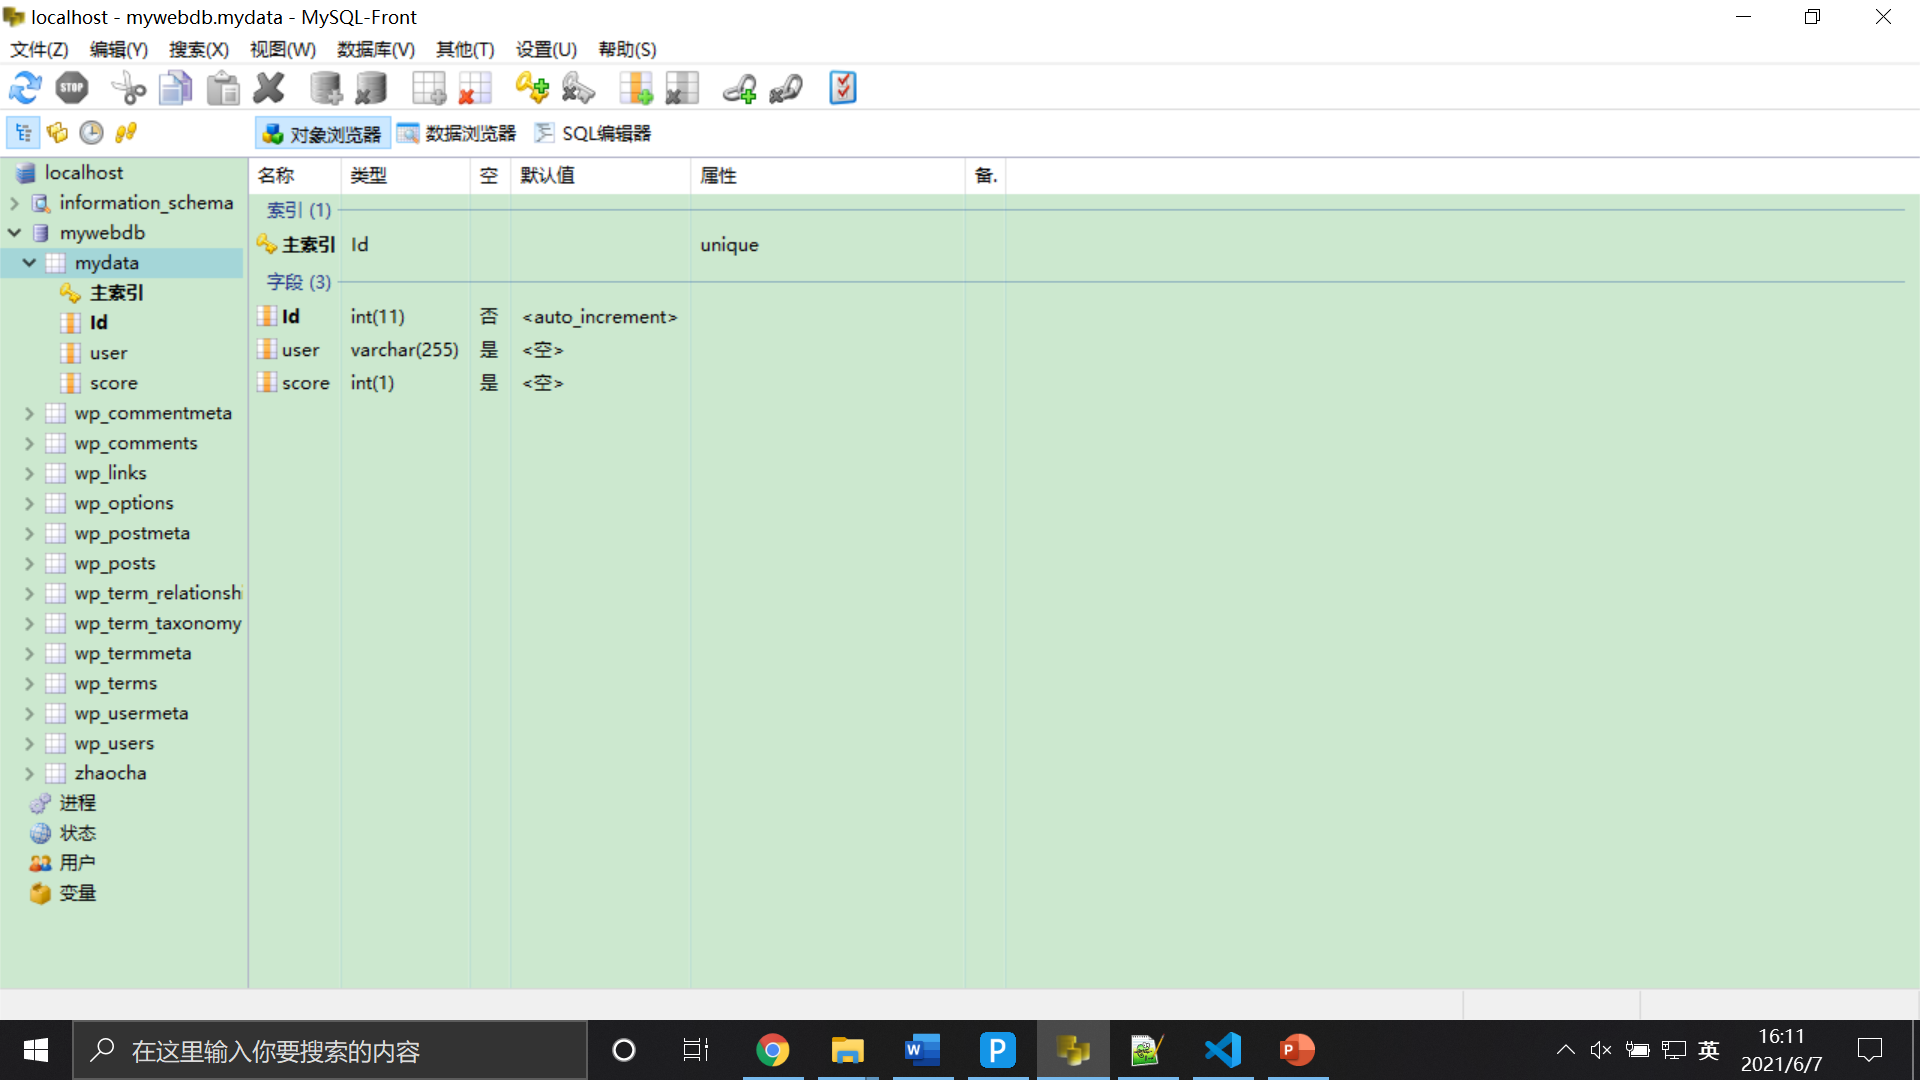Open the 其他(T) menu
This screenshot has width=1920, height=1080.
coord(465,50)
